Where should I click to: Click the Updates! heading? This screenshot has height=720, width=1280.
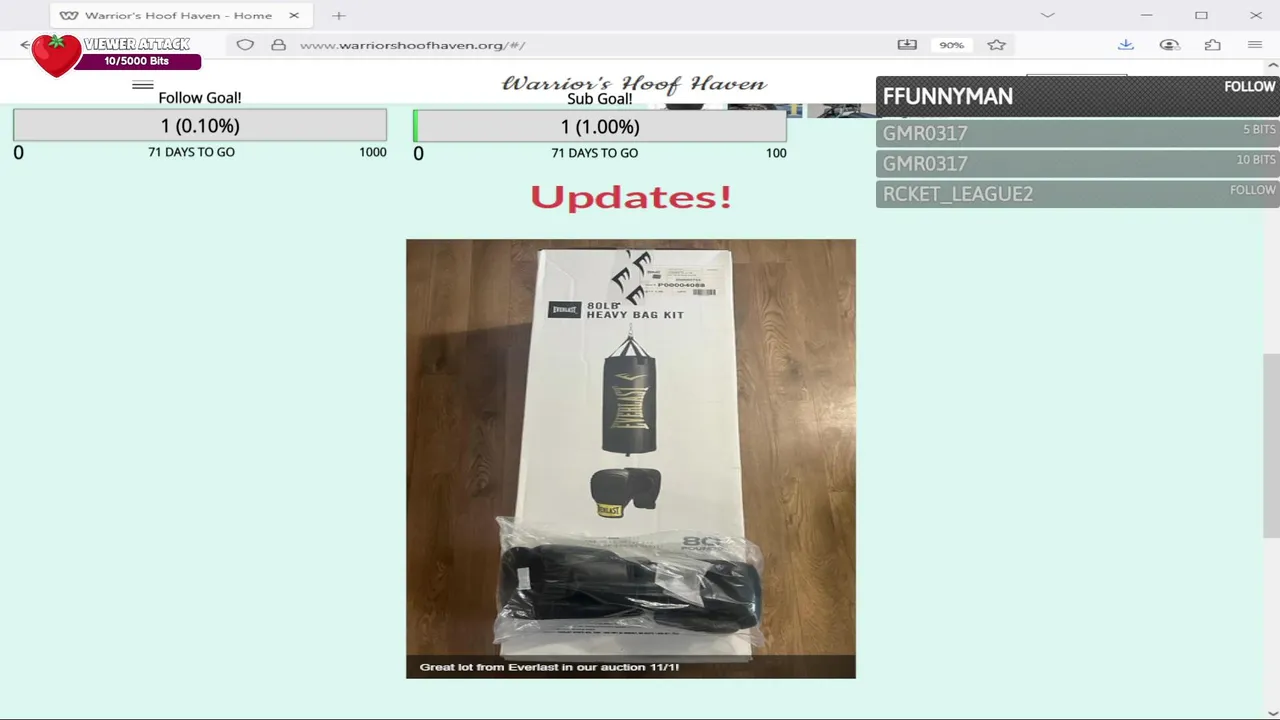631,197
